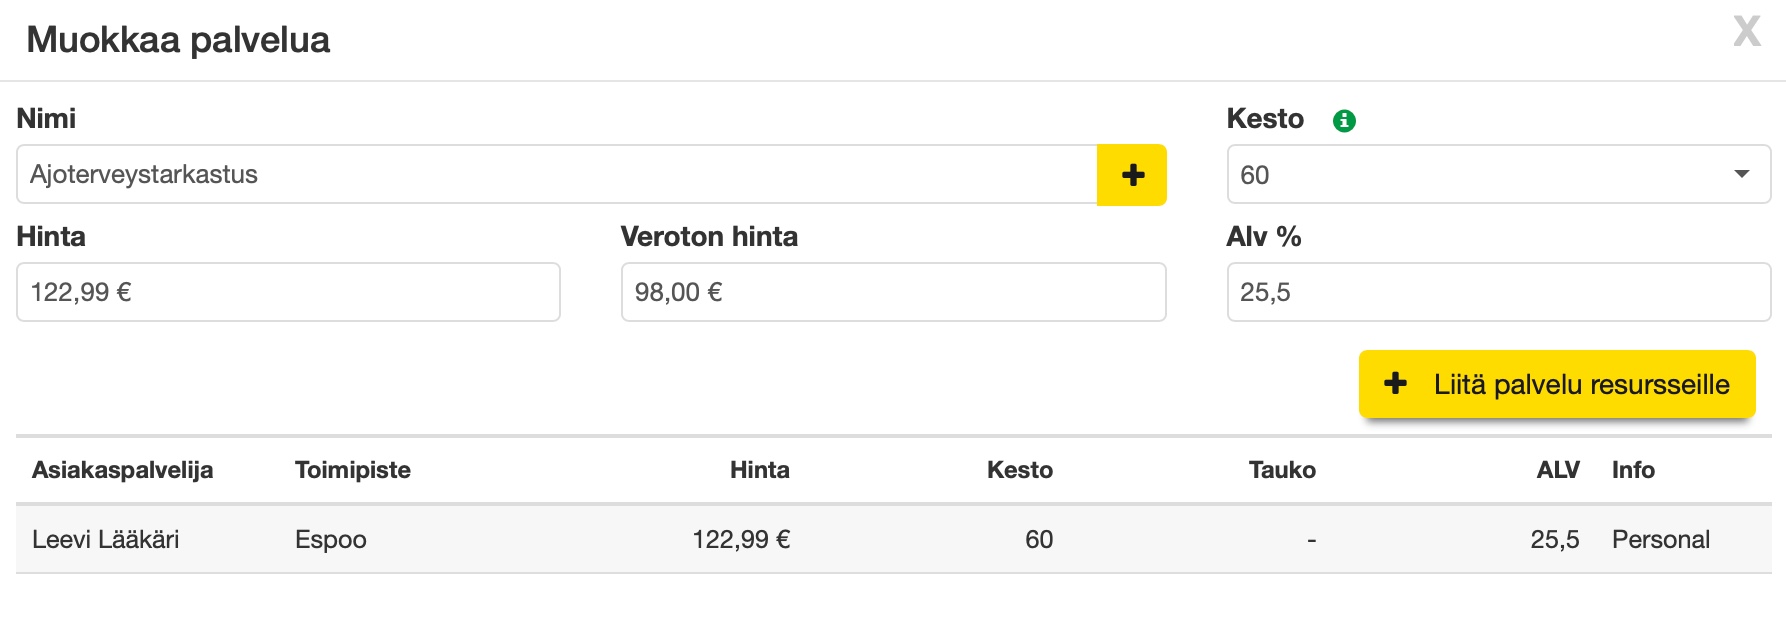Image resolution: width=1786 pixels, height=624 pixels.
Task: Click the 122,99 € cell in the table row
Action: coord(740,540)
